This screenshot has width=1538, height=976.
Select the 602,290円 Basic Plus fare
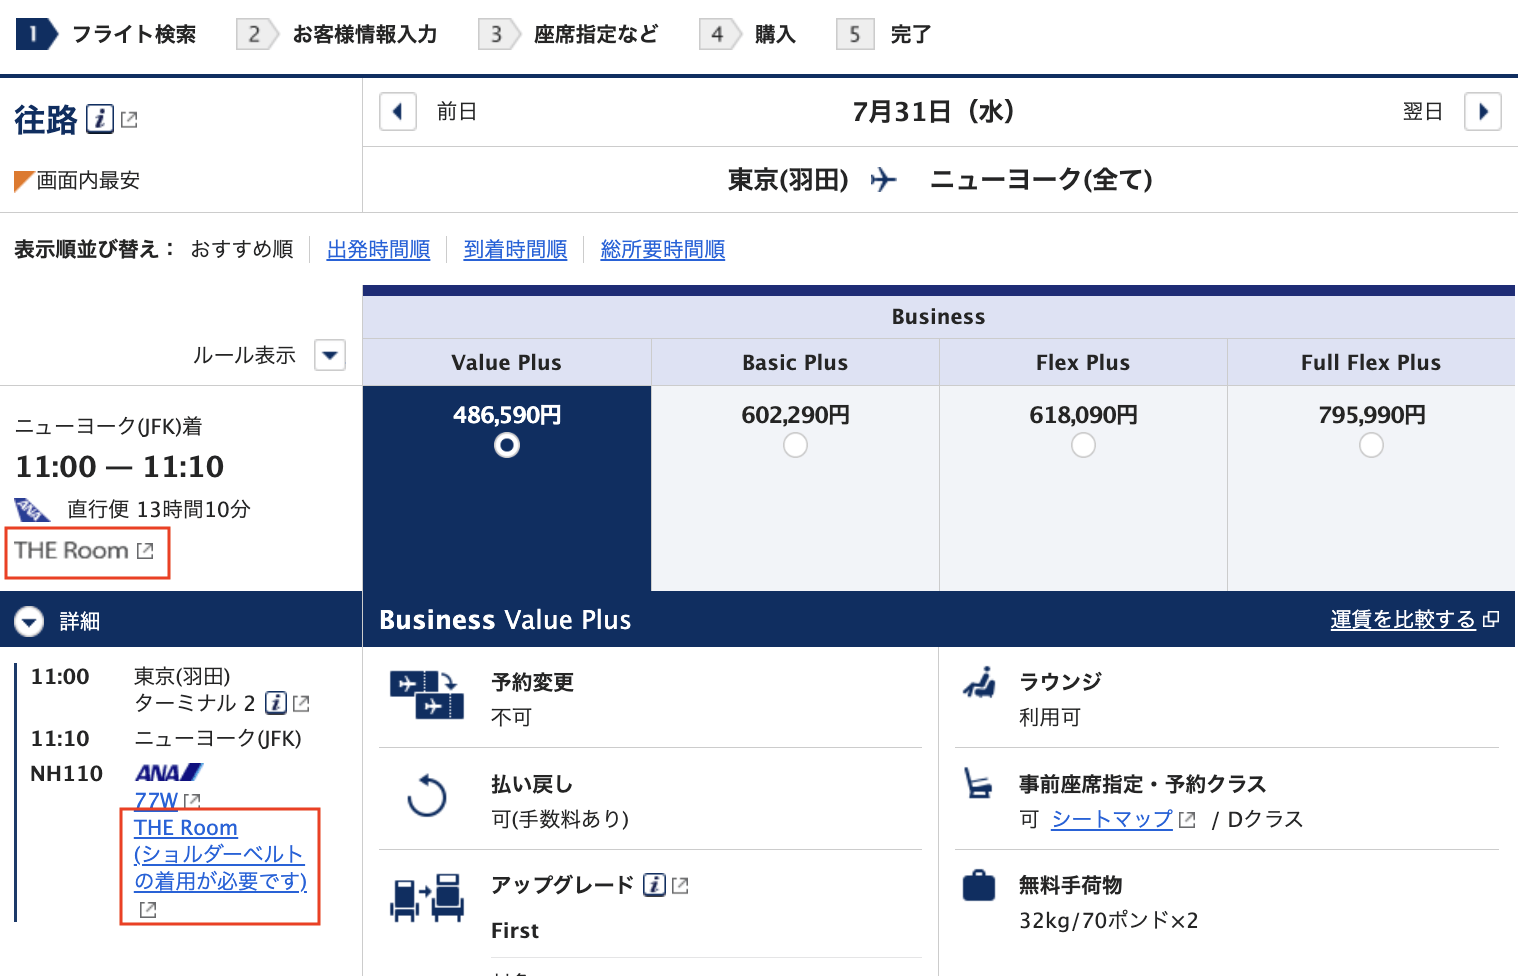(x=795, y=445)
